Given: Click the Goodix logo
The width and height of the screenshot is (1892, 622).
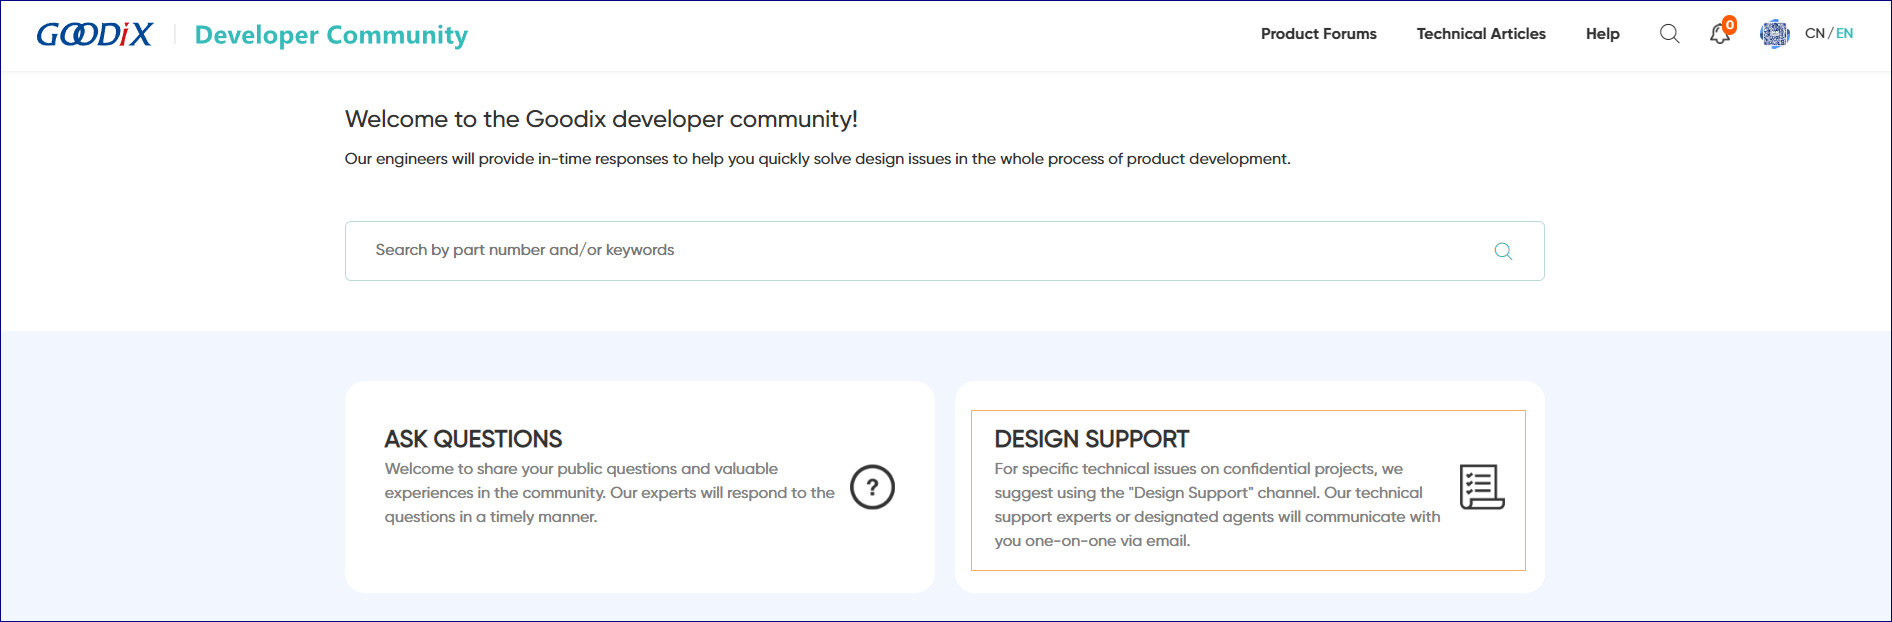Looking at the screenshot, I should tap(95, 35).
